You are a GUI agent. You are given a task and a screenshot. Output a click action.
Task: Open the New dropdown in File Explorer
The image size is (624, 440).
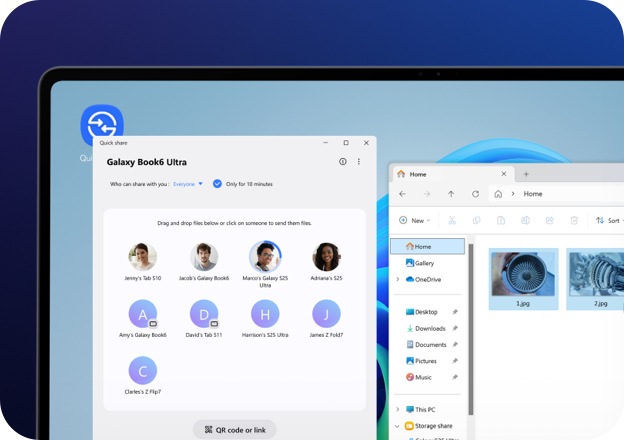click(414, 220)
